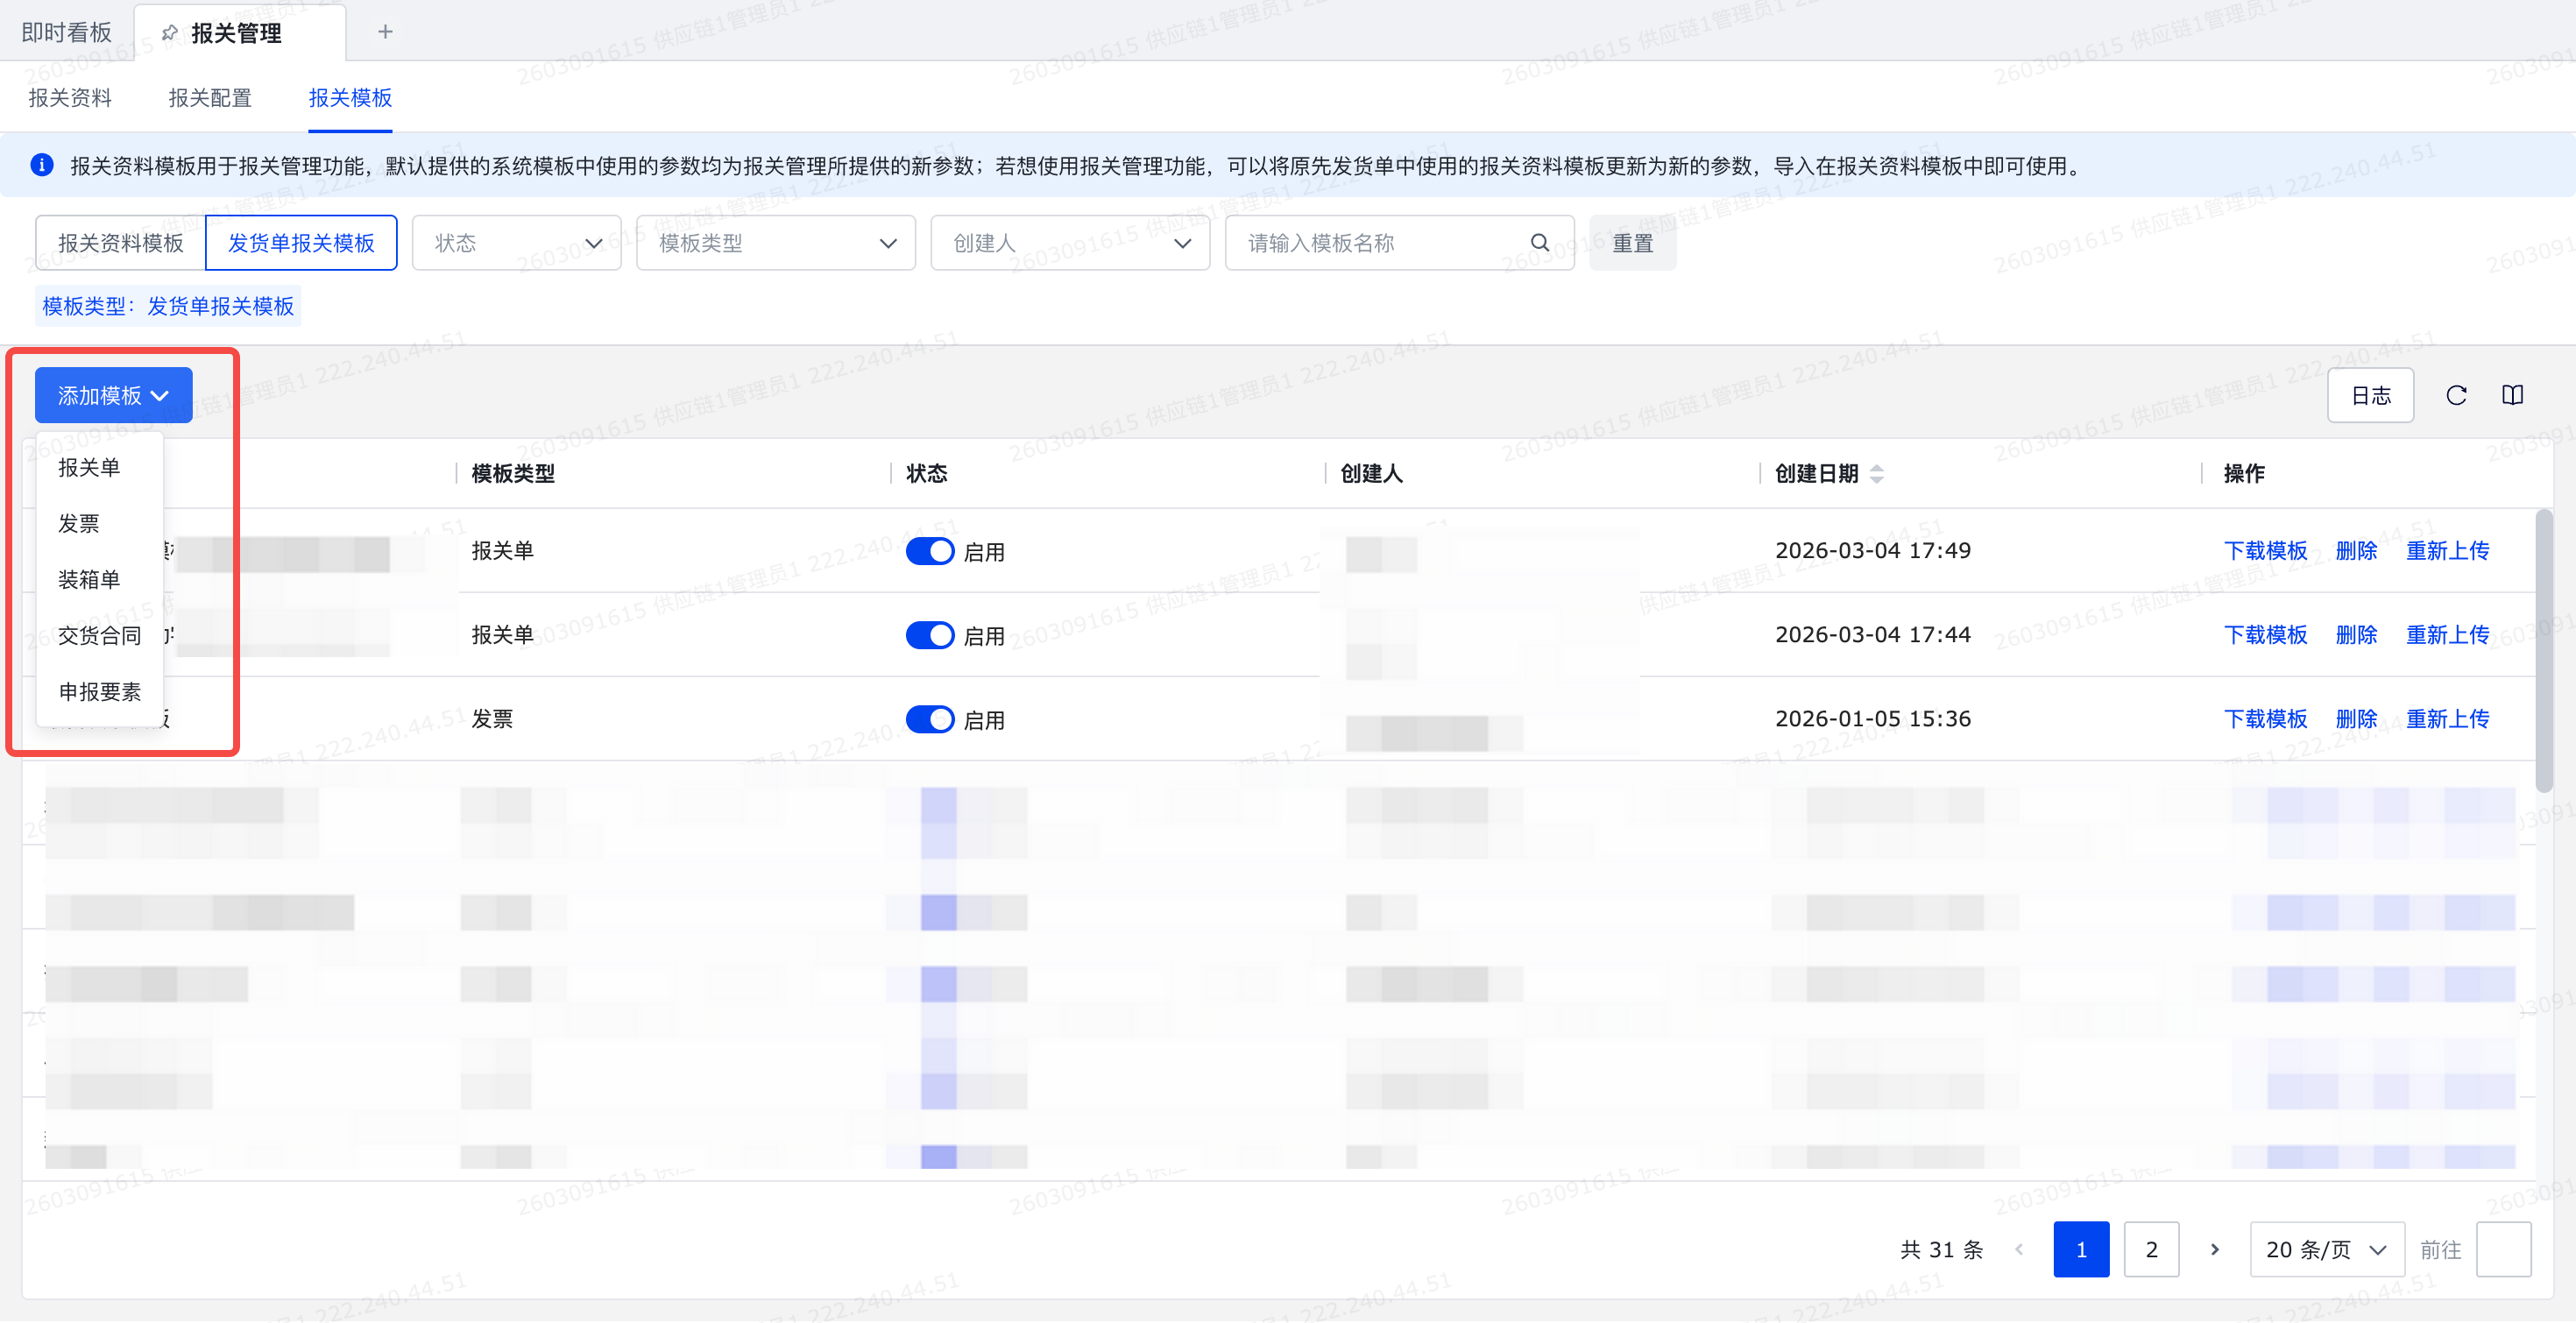Click the vertical scrollbar of the table
Screen dimensions: 2576x1323
pyautogui.click(x=2543, y=650)
